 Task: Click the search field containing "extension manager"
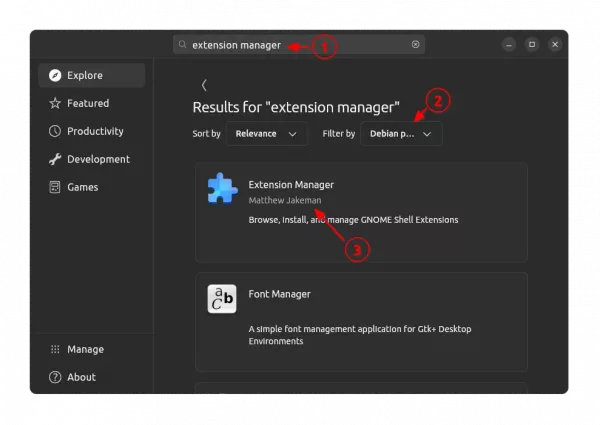pos(299,45)
